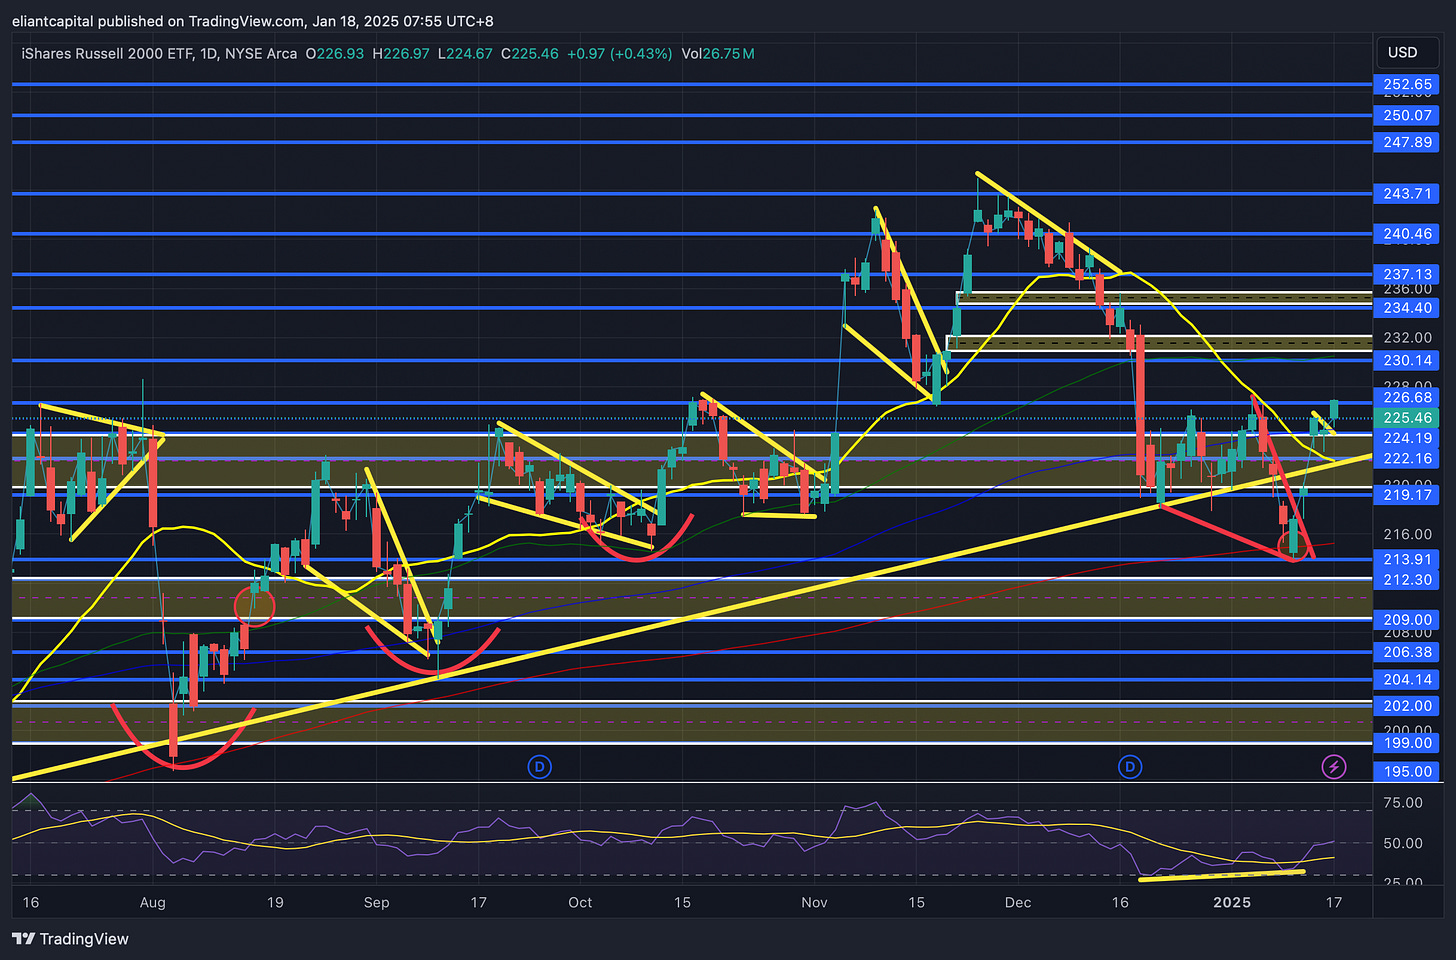Select the 243.71 price level label
Viewport: 1456px width, 960px height.
coord(1407,194)
